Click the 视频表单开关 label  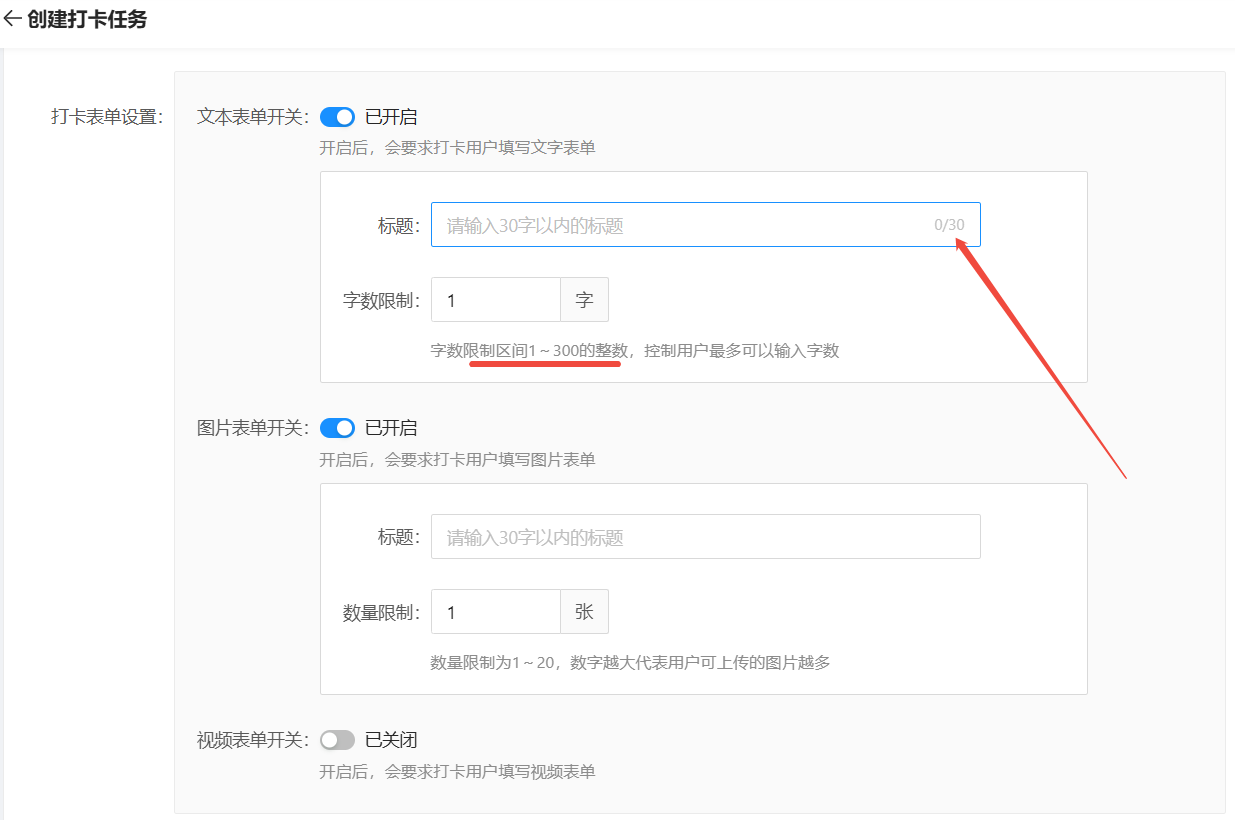click(253, 740)
